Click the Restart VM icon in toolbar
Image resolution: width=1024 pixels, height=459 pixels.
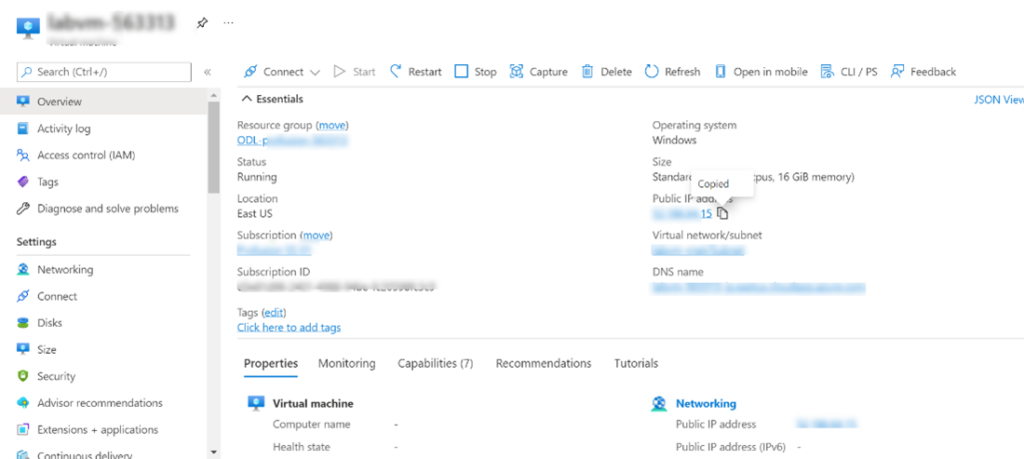click(397, 72)
